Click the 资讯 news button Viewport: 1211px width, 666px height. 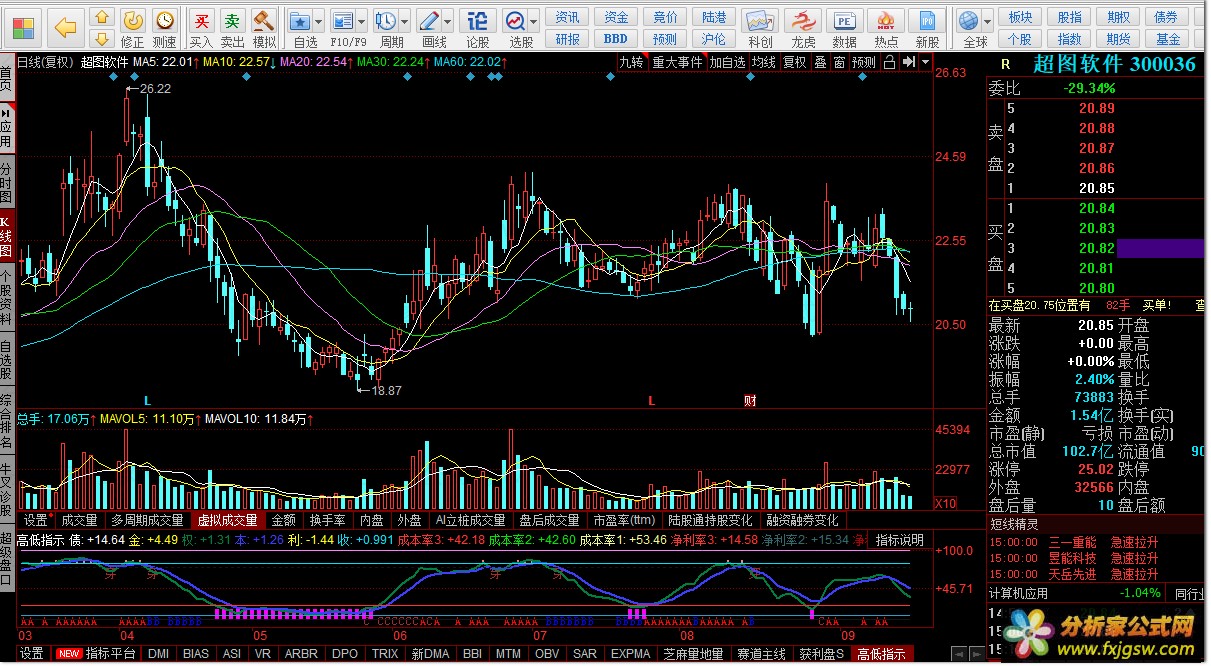tap(567, 18)
